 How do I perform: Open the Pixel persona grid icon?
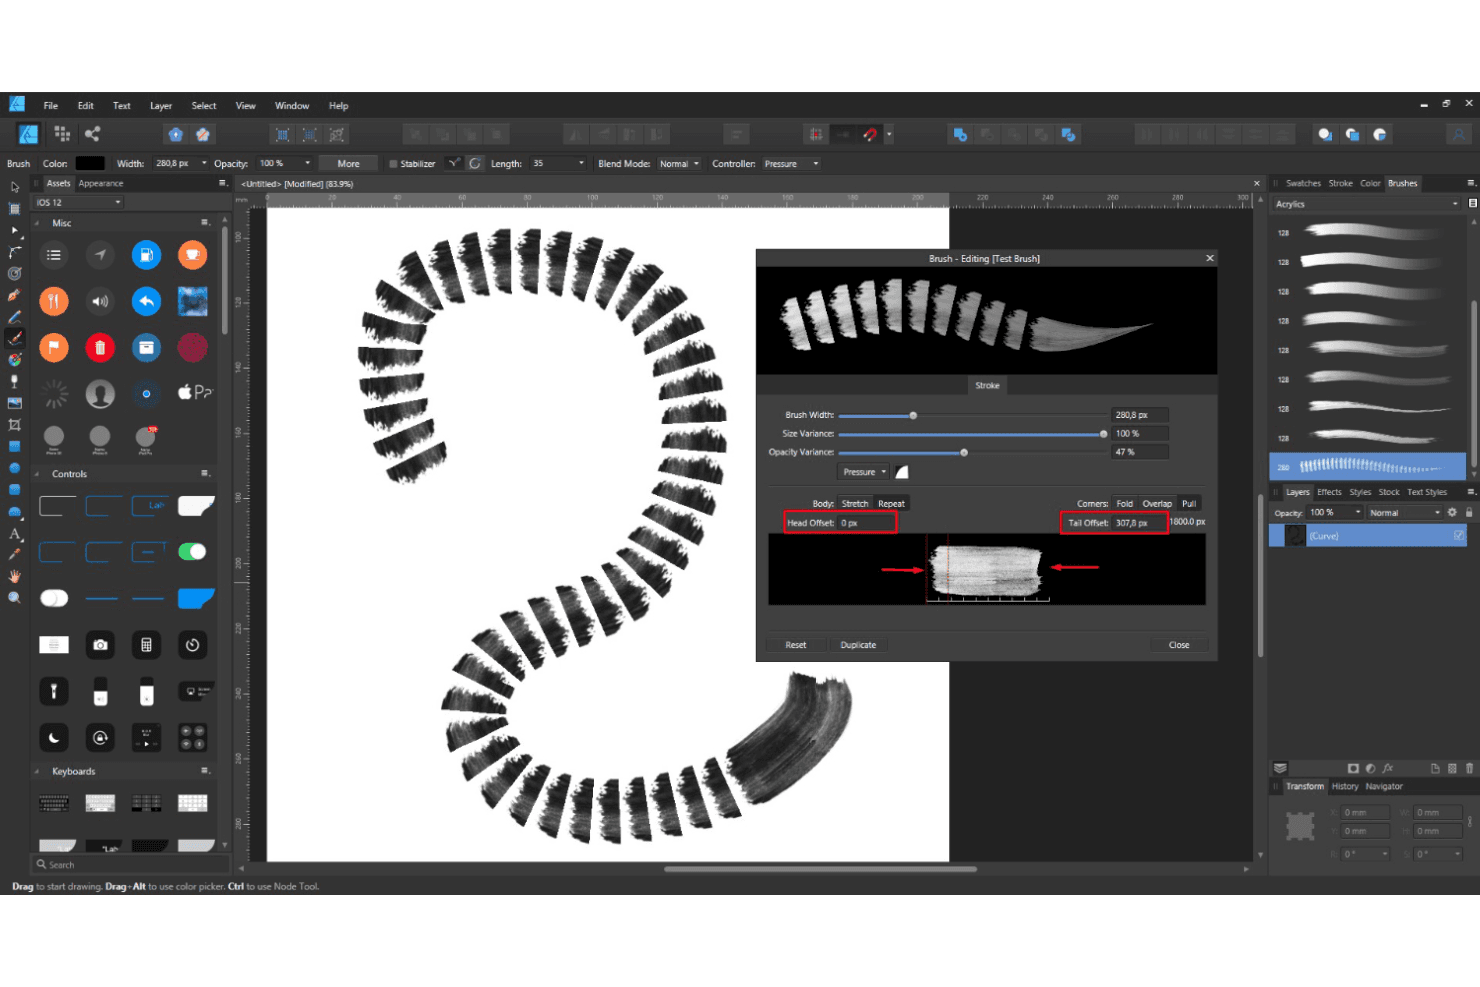(x=61, y=134)
